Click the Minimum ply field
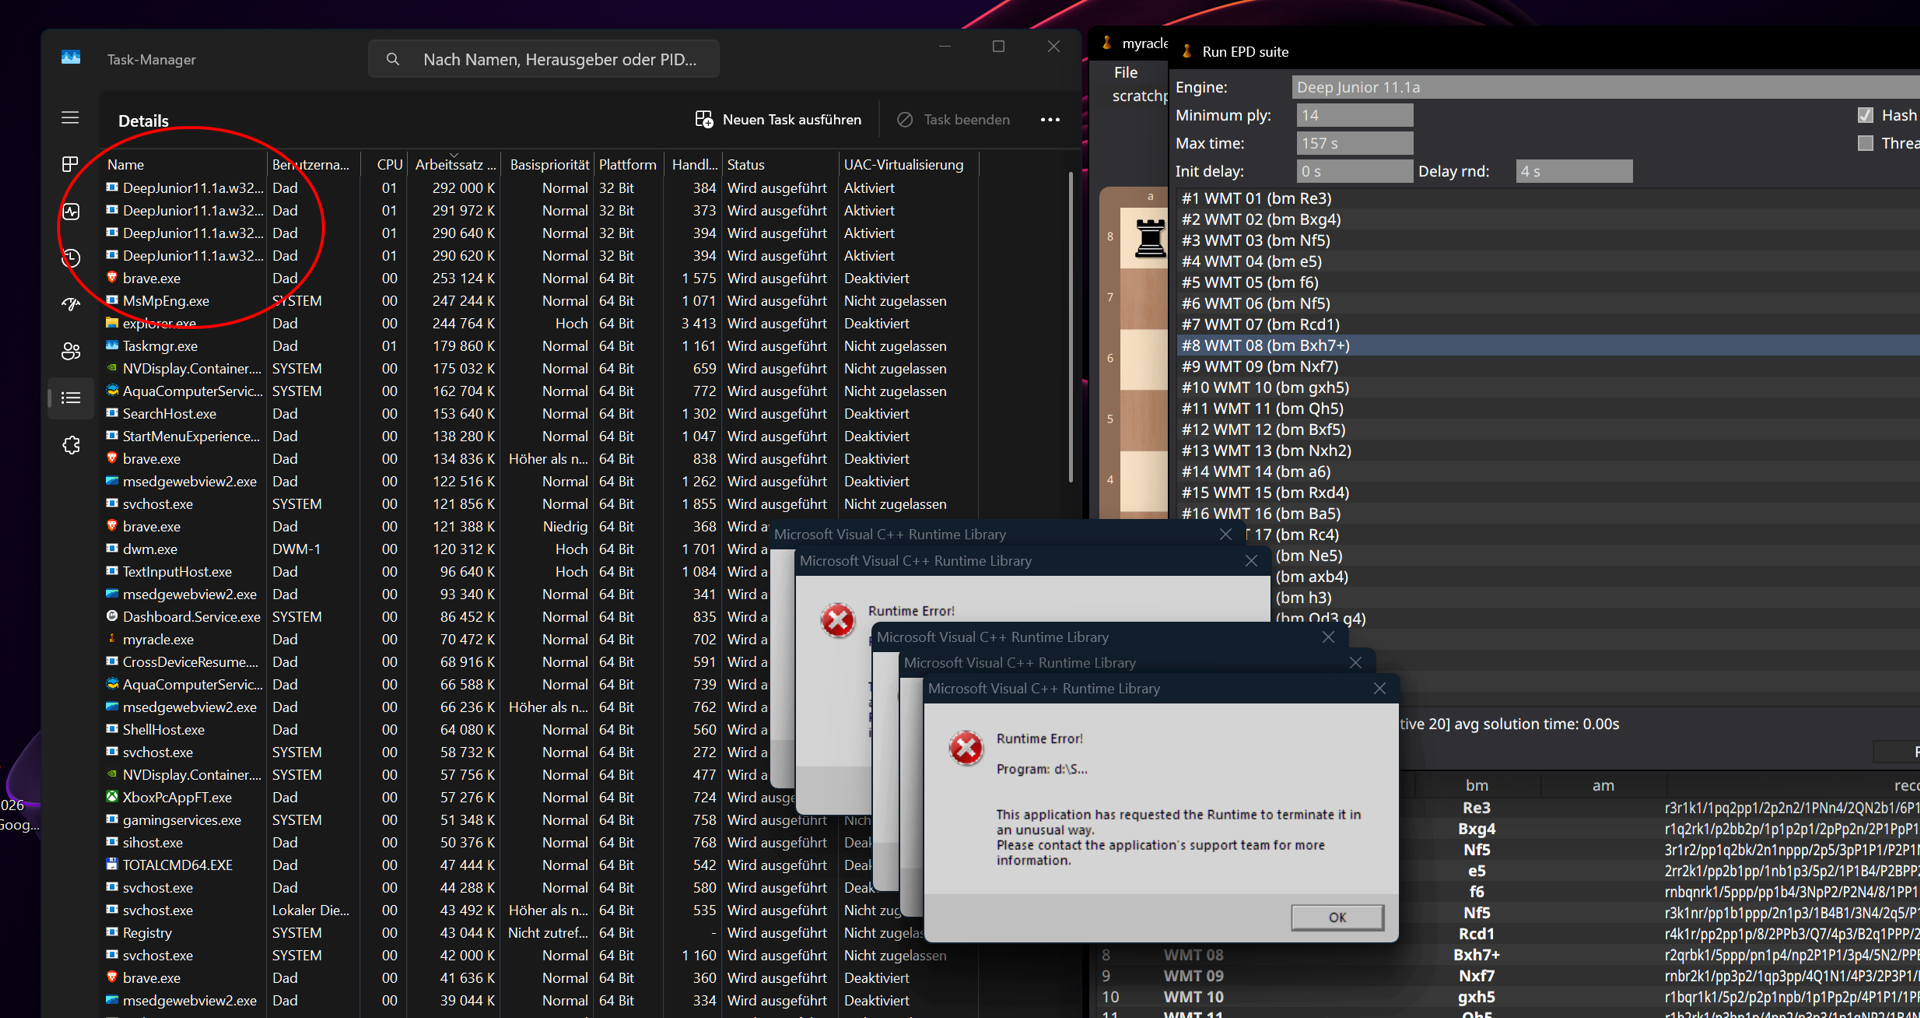This screenshot has width=1920, height=1018. [x=1355, y=115]
